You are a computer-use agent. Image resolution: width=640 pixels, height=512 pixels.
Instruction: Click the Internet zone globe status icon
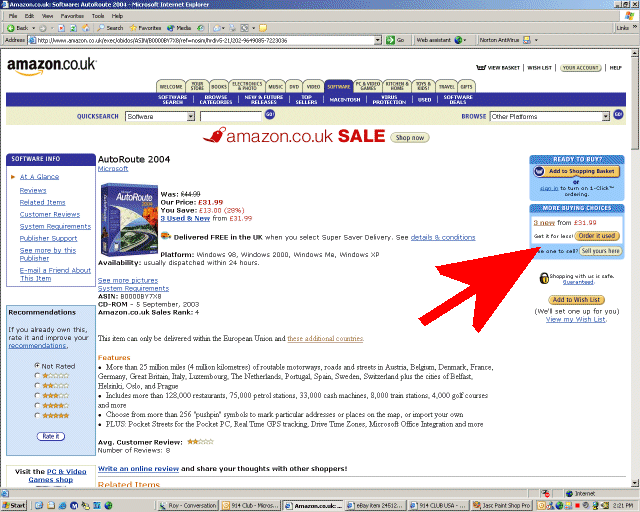569,494
